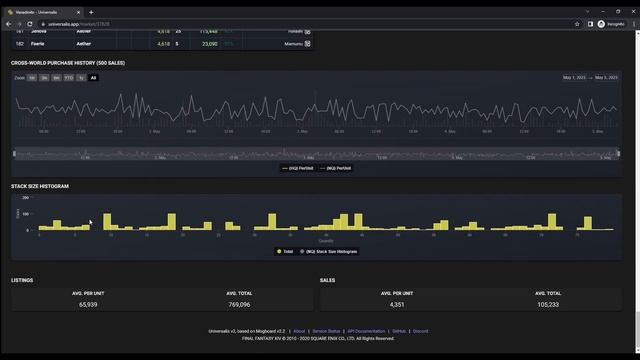640x360 pixels.
Task: Click the Faerie world name in table
Action: pos(38,44)
